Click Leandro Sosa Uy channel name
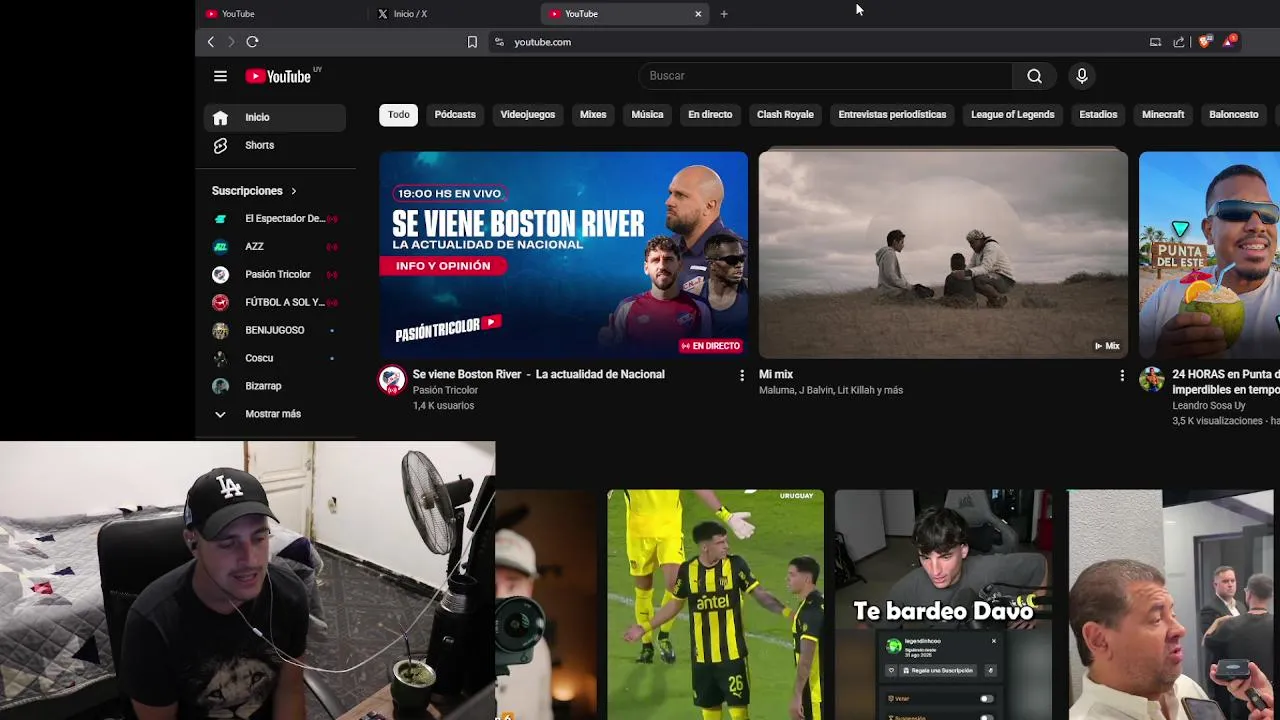 pos(1209,406)
